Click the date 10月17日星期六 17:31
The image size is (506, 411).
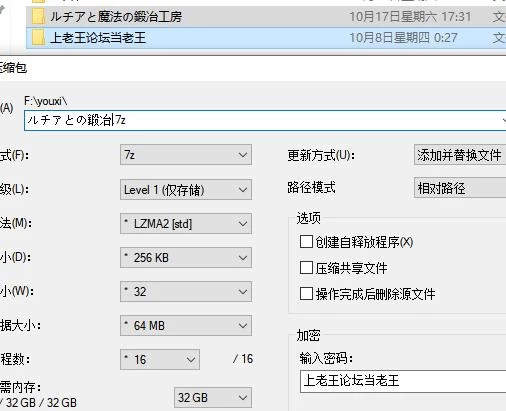point(410,17)
